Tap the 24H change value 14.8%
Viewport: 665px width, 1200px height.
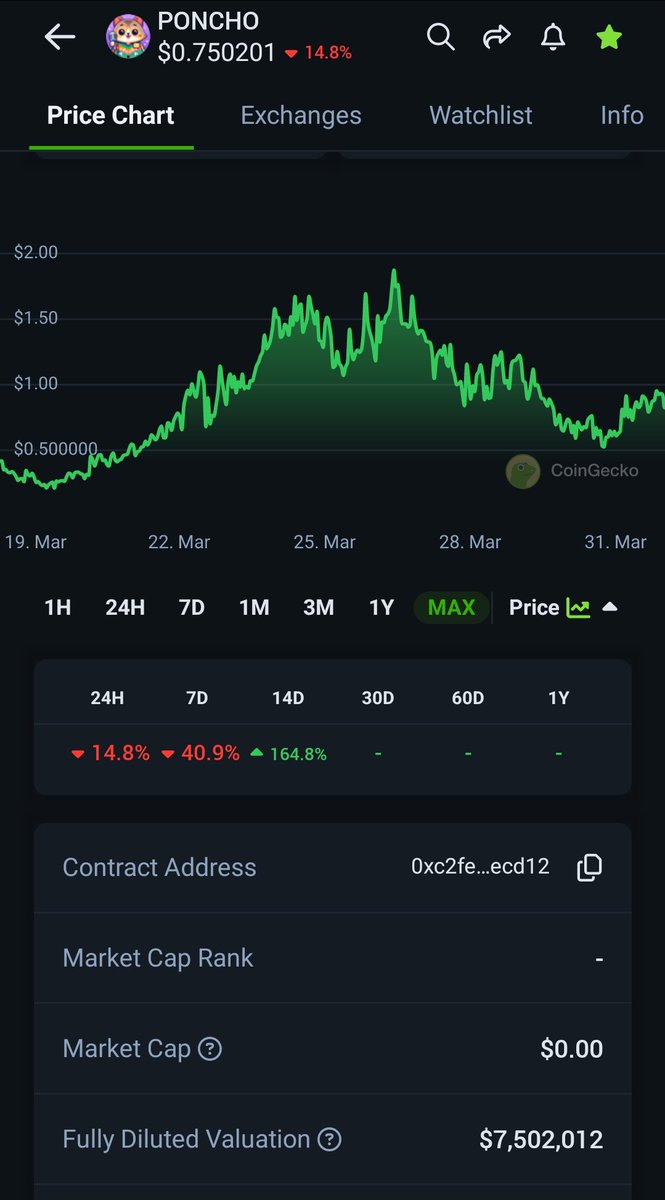coord(110,753)
